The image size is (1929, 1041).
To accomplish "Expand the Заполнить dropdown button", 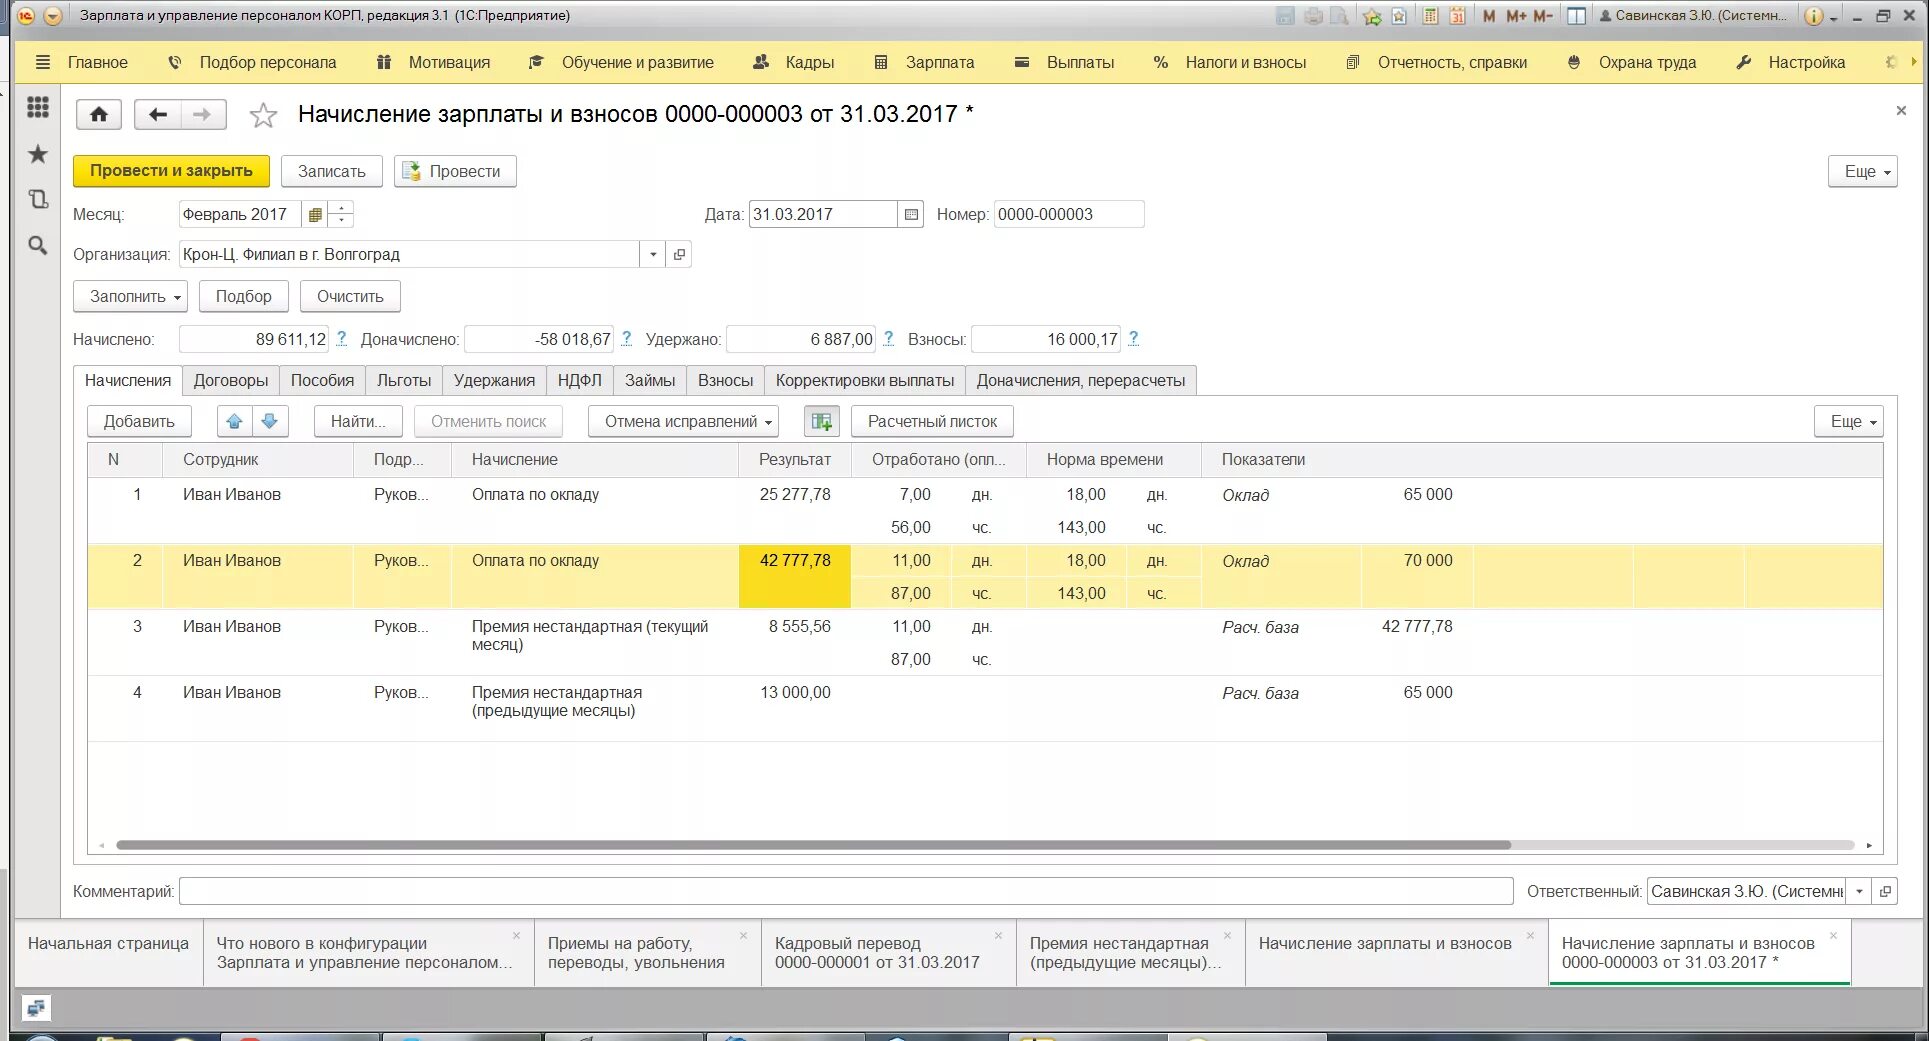I will (130, 296).
